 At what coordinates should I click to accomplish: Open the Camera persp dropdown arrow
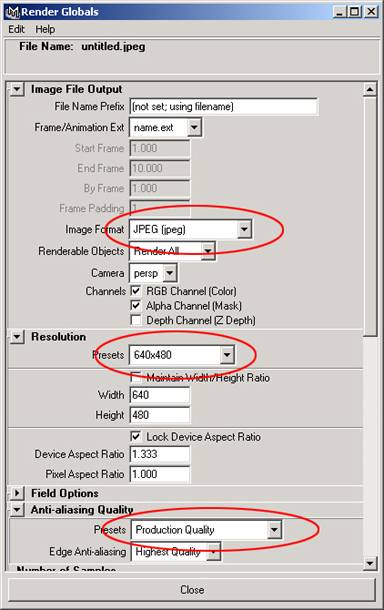(x=170, y=273)
